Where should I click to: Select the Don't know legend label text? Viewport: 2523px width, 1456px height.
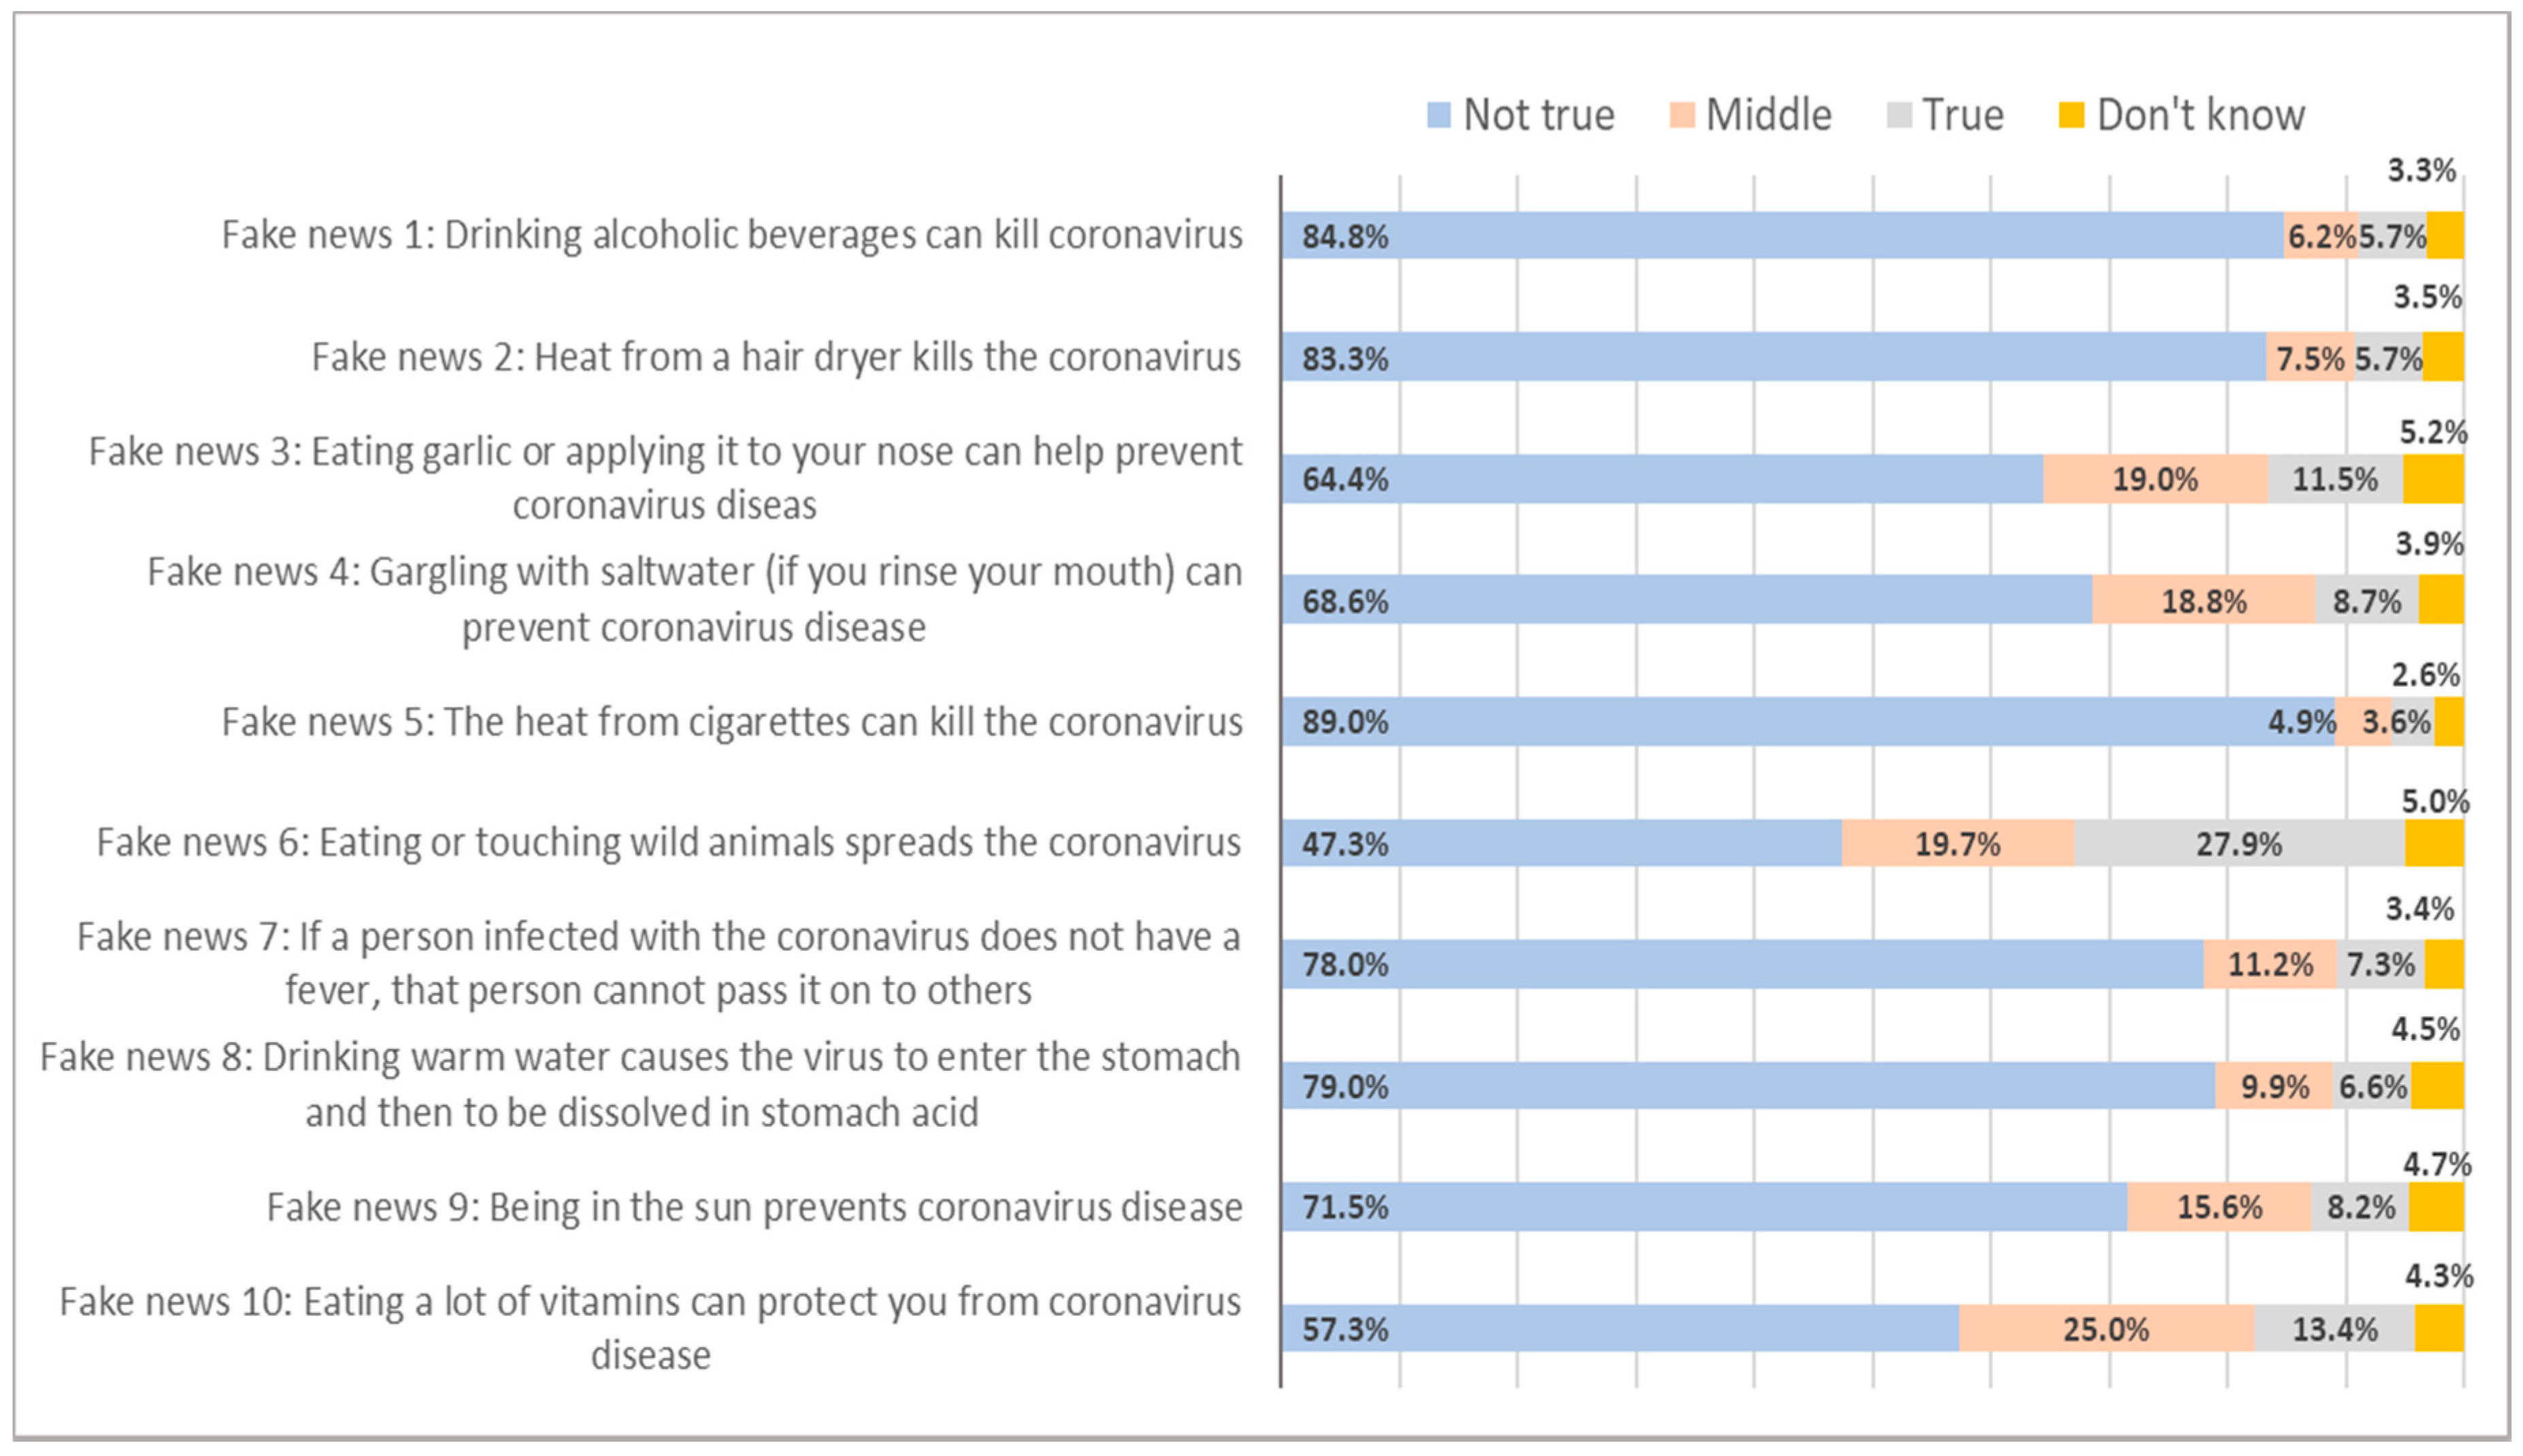2200,116
